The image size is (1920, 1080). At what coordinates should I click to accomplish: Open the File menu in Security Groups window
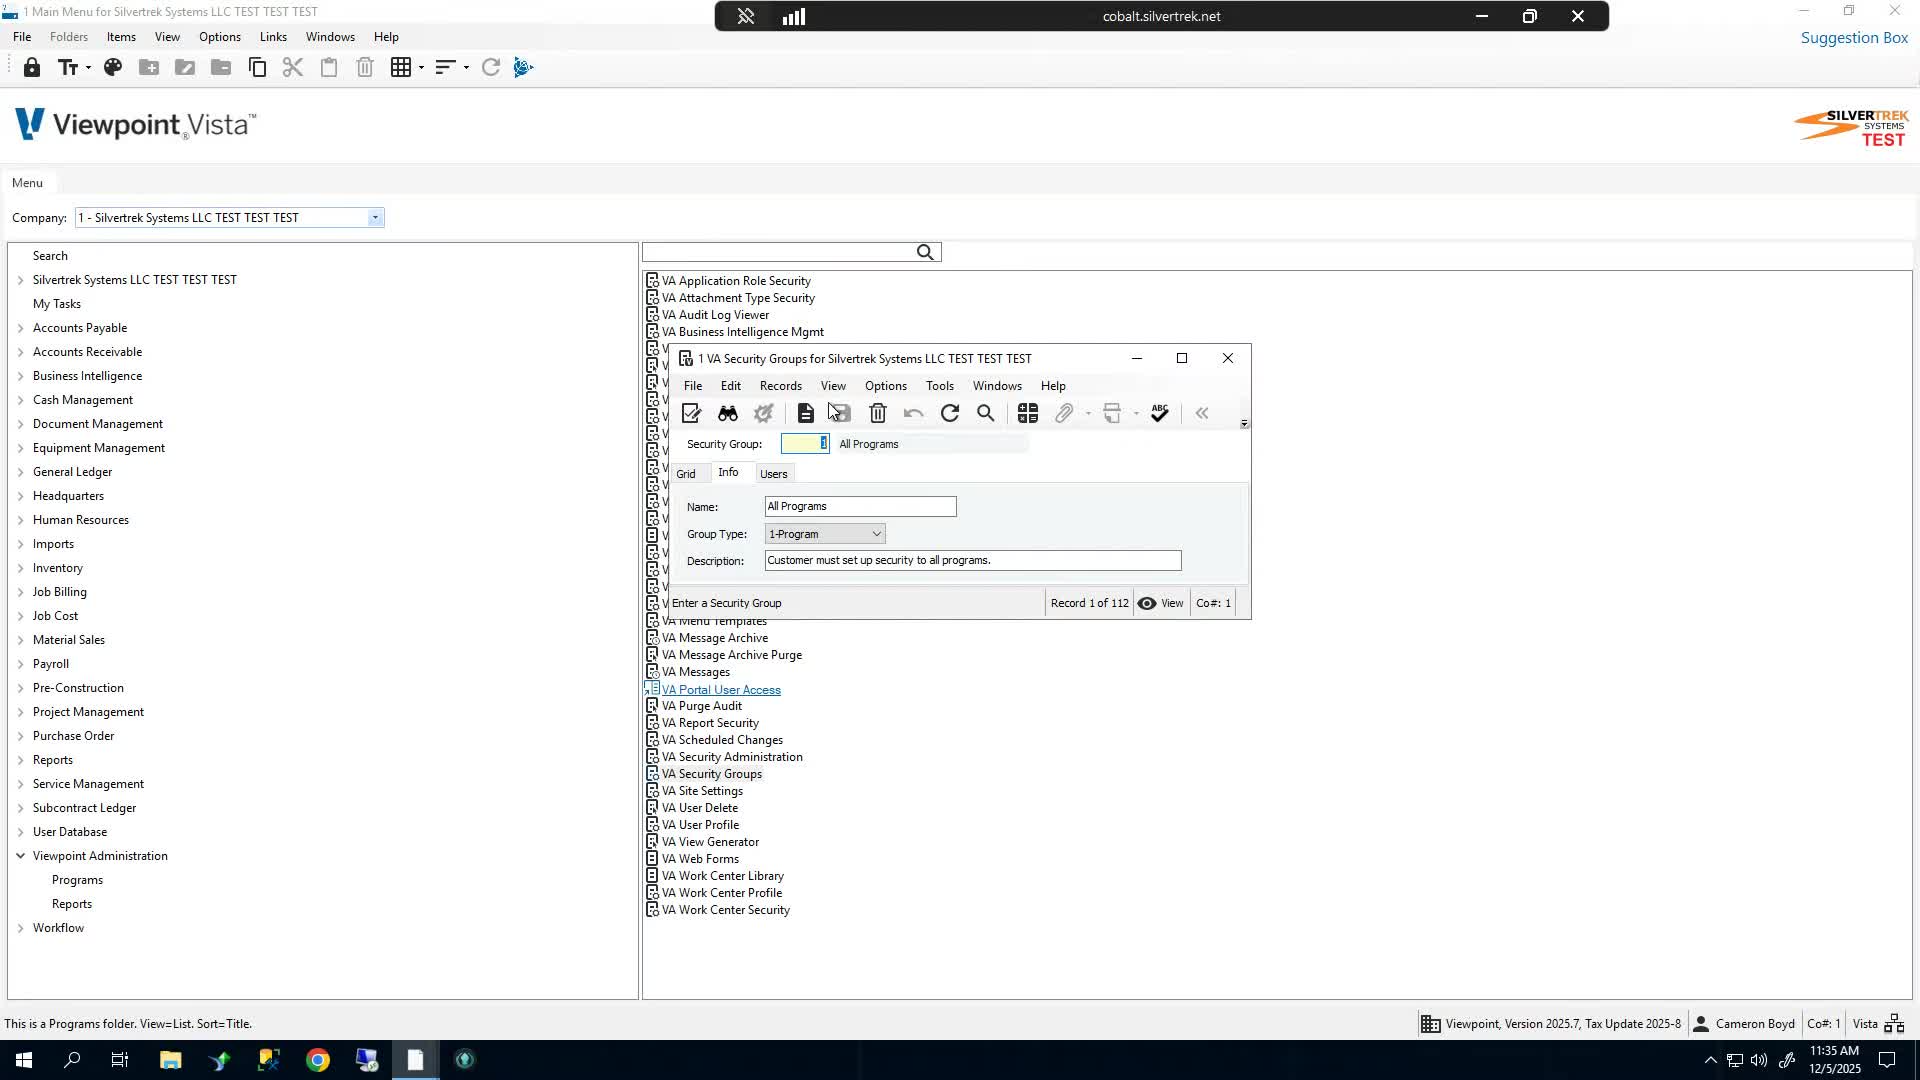point(692,386)
